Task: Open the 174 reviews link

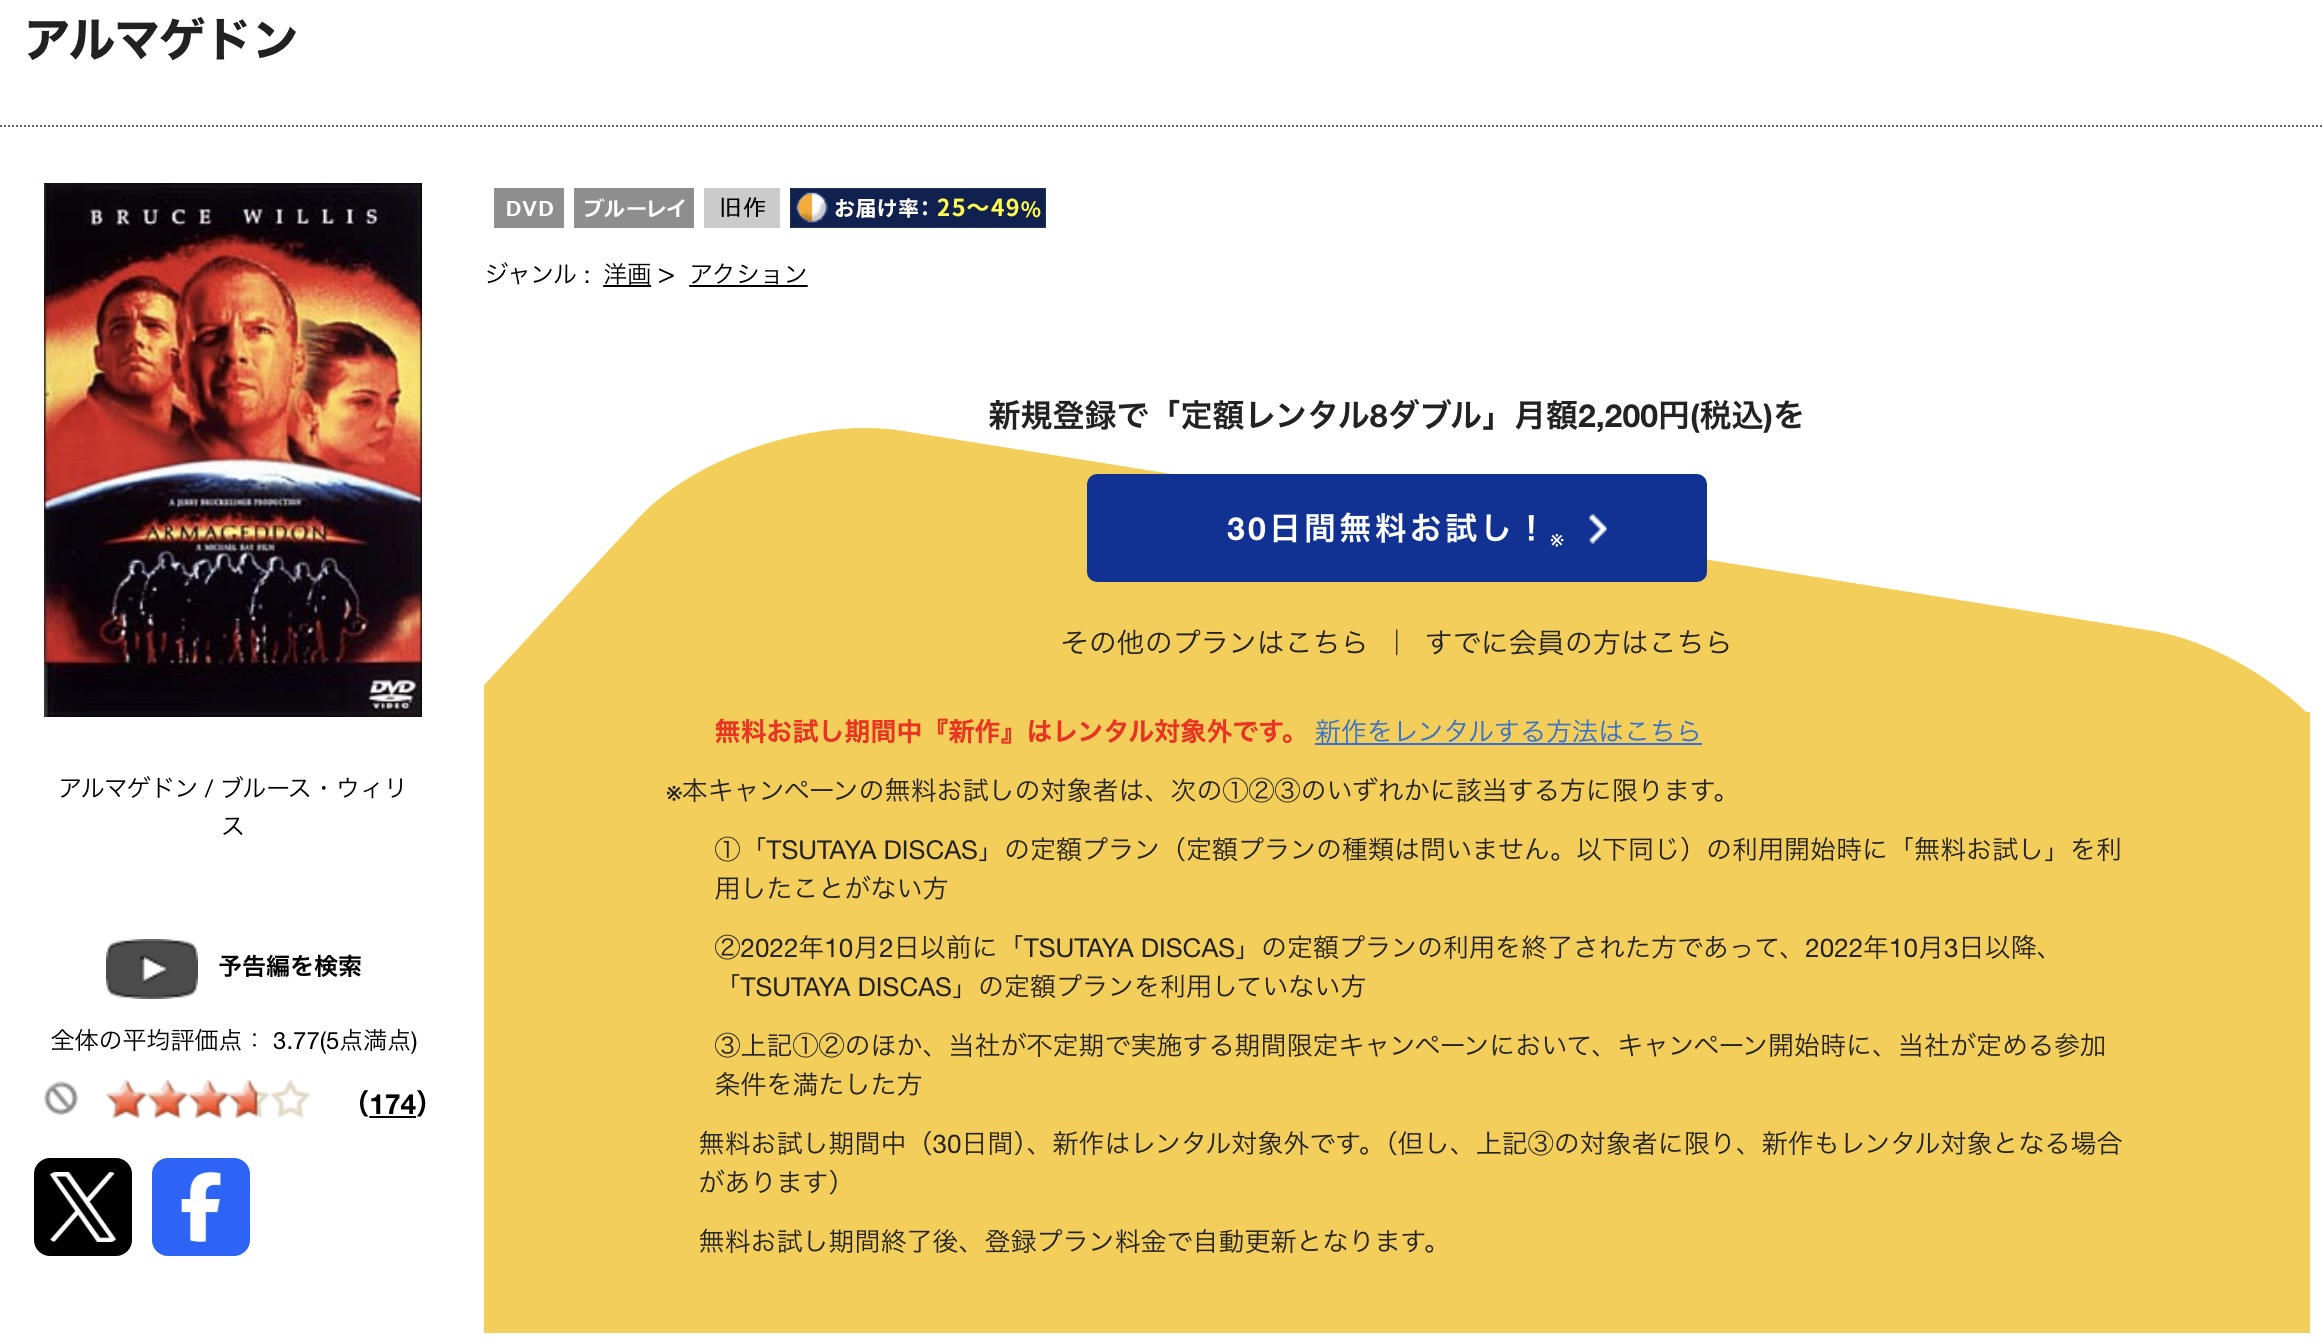Action: pos(392,1103)
